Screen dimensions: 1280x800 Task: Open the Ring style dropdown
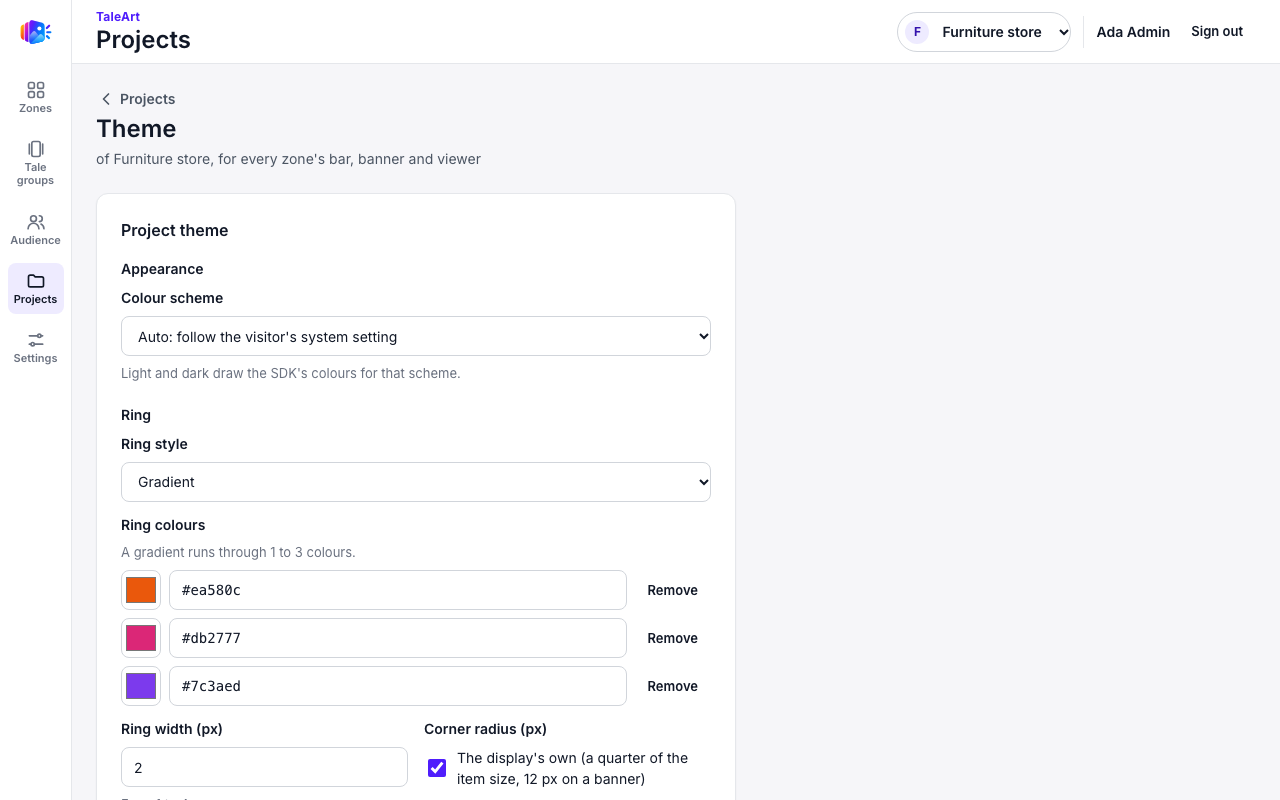click(x=416, y=482)
